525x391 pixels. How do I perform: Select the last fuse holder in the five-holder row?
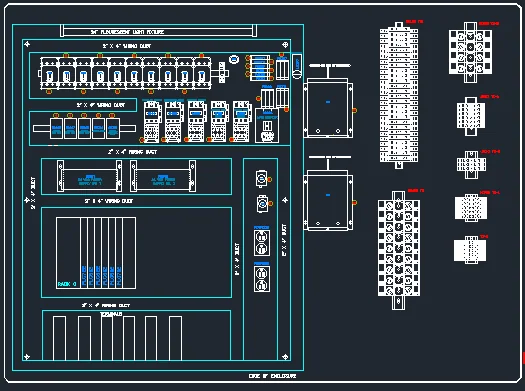tap(113, 128)
